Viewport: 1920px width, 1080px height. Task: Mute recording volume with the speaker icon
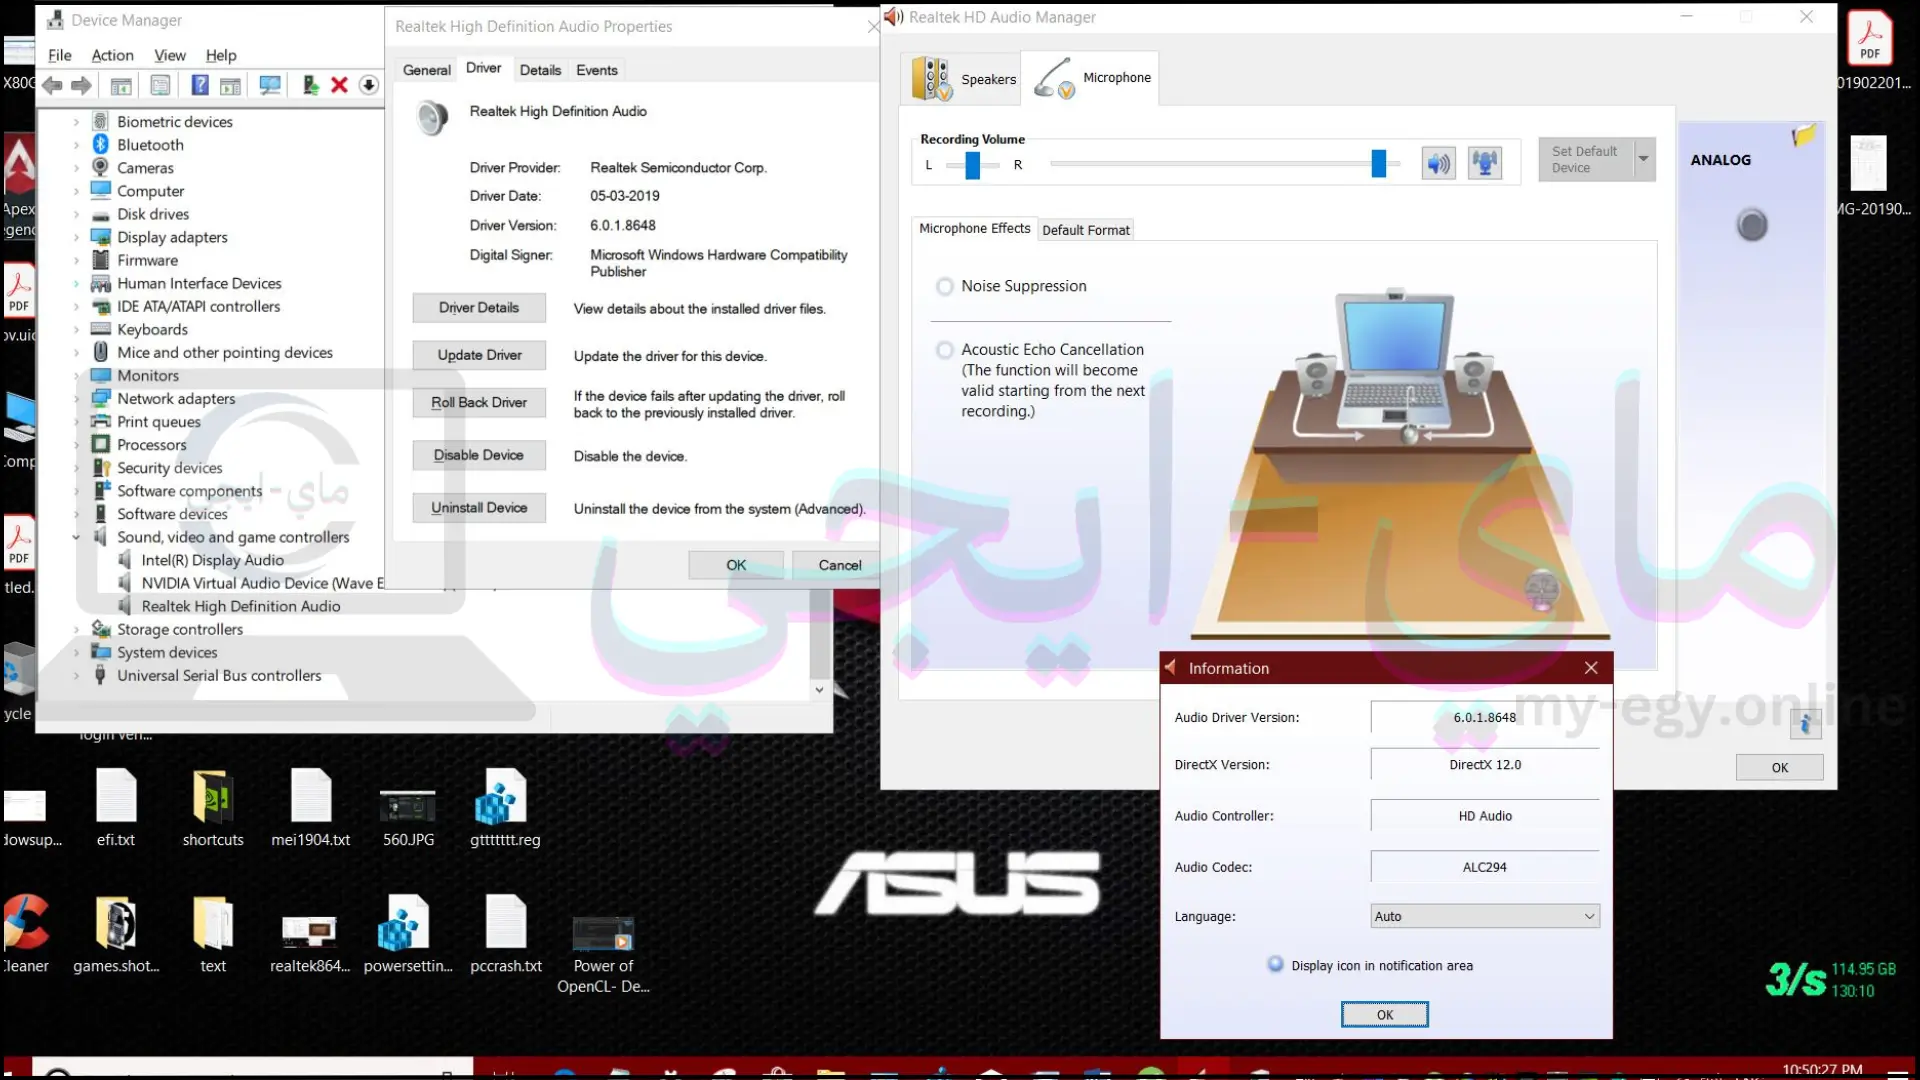(1439, 163)
